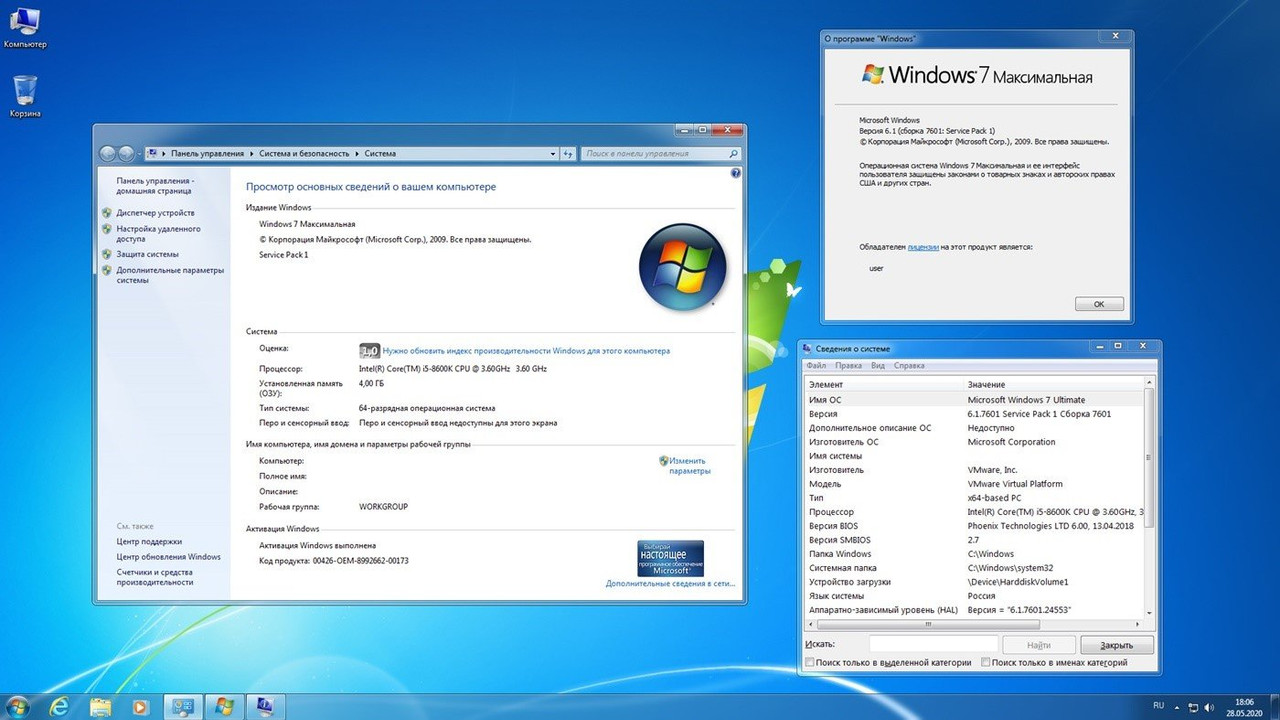Open Windows Explorer folder taskbar icon
The height and width of the screenshot is (720, 1280).
(101, 707)
